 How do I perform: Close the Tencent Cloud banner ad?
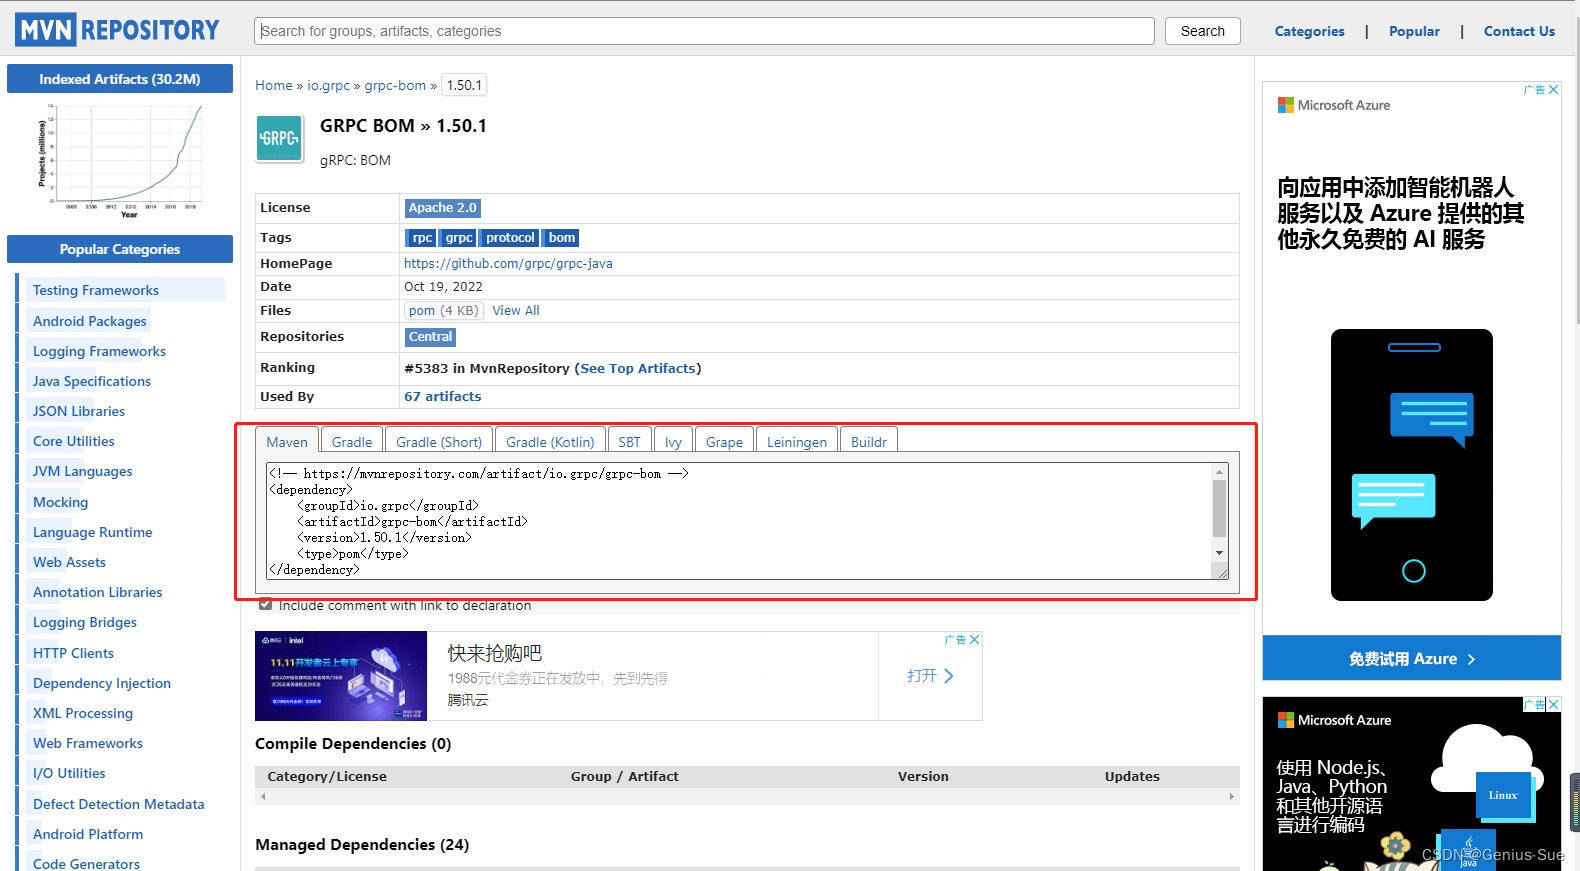pyautogui.click(x=974, y=640)
